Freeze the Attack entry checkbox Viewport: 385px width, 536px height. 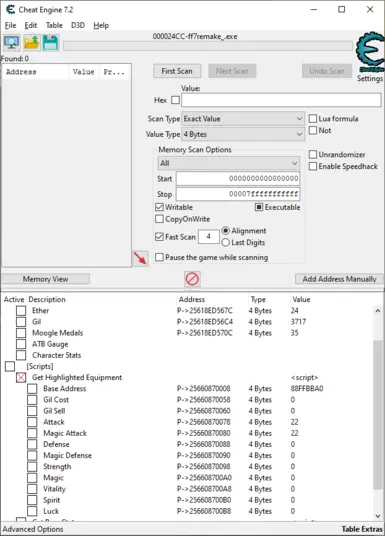coord(32,422)
